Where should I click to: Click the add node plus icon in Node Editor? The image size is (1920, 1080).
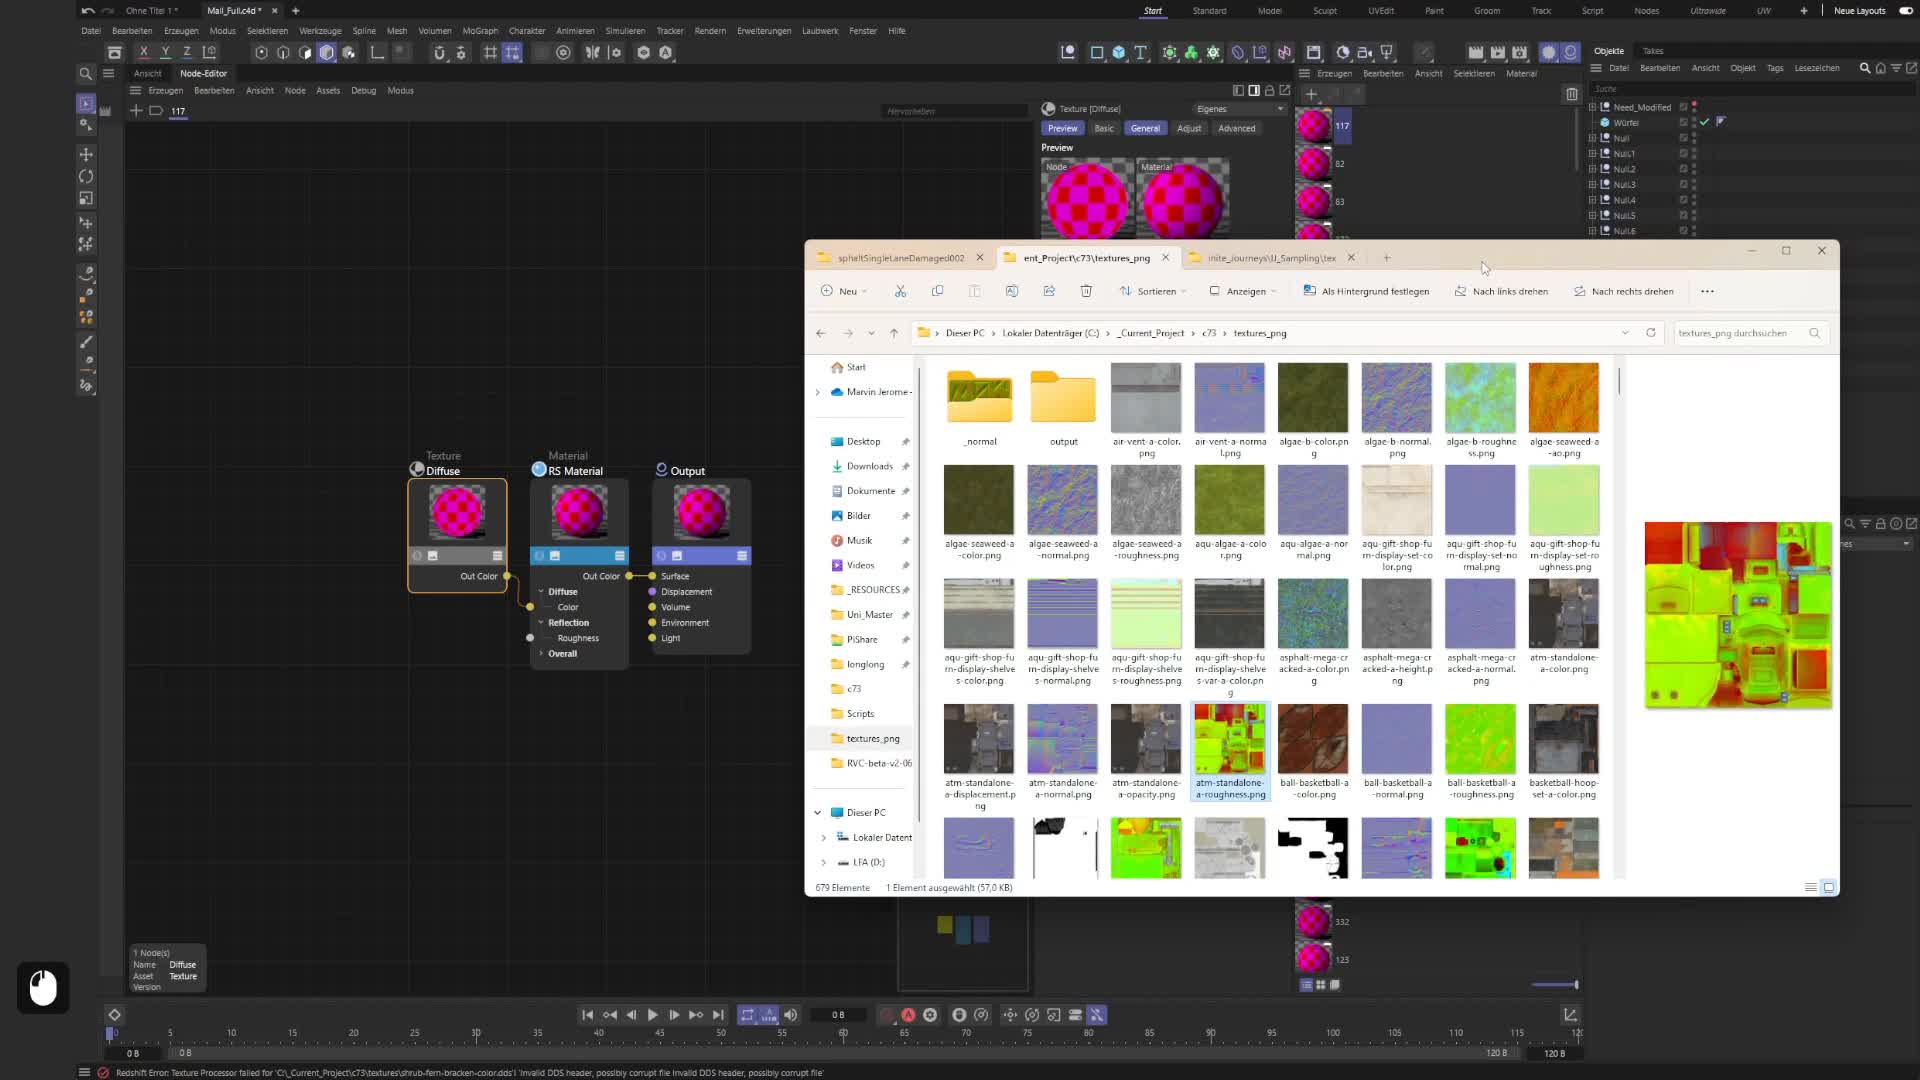point(136,111)
